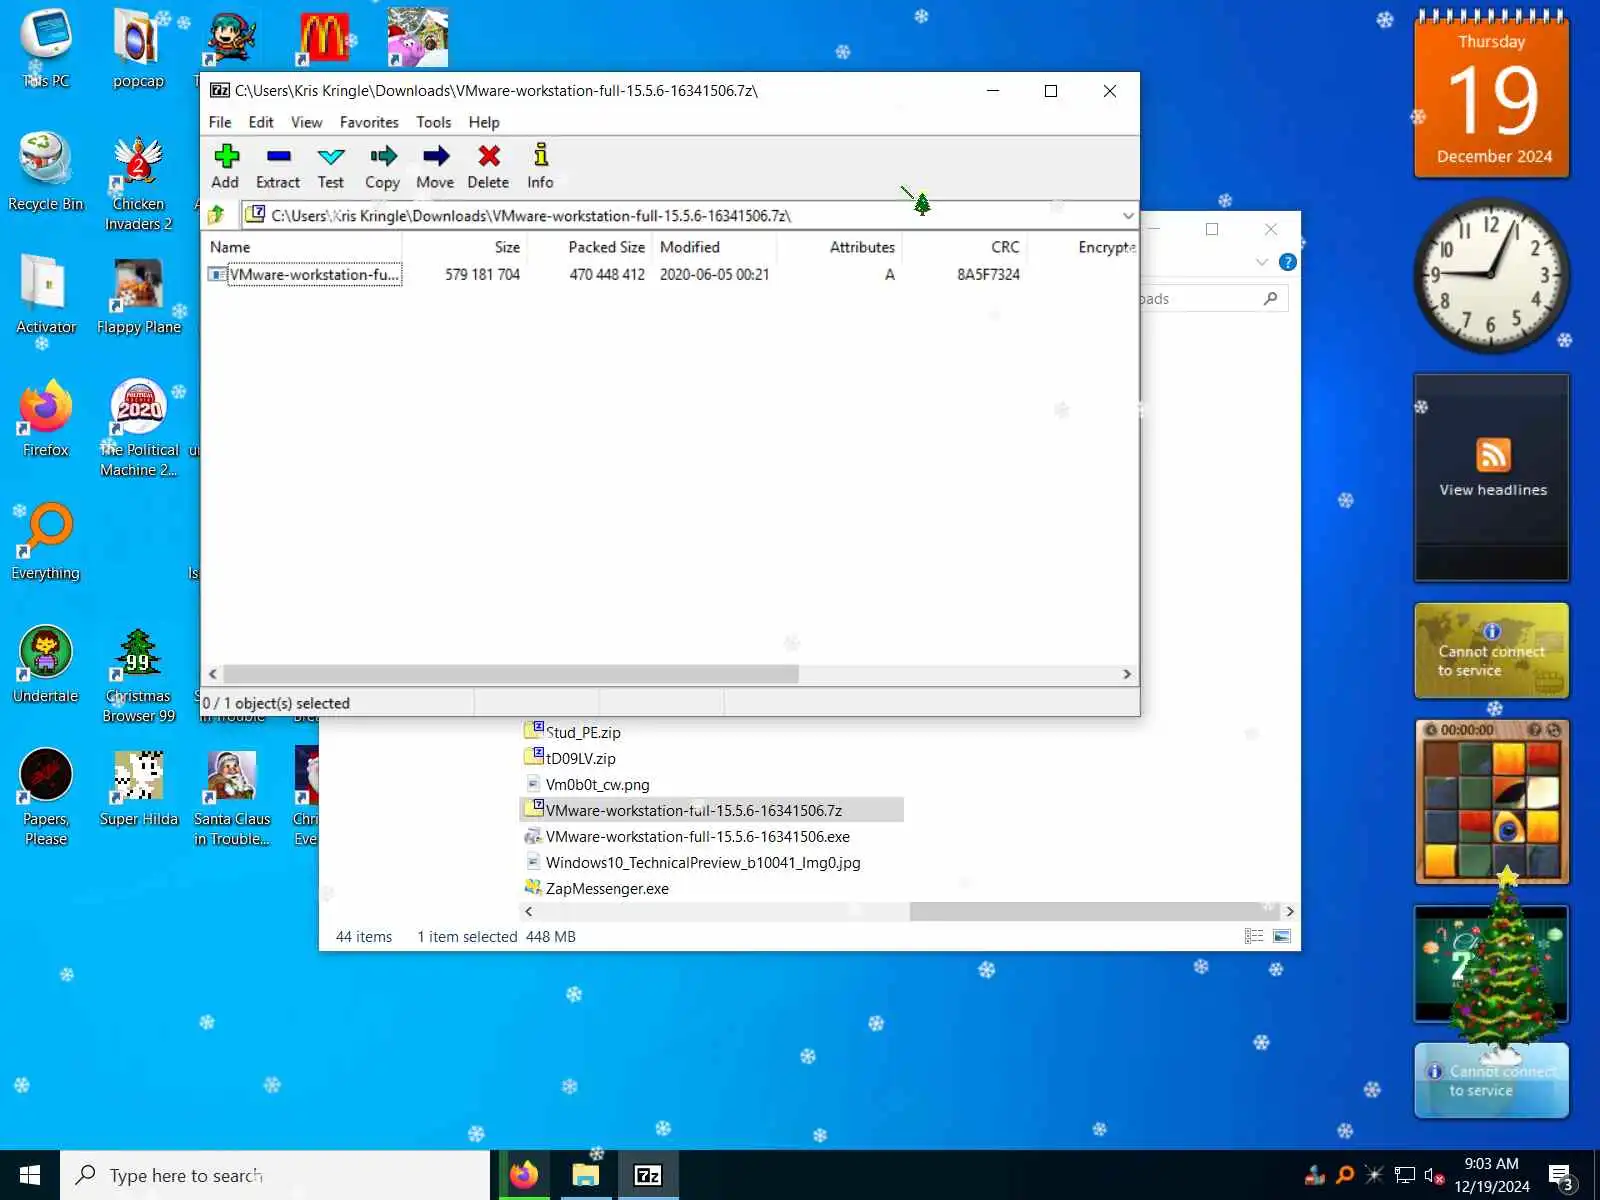Select Vm0b0t_cw.png in the Explorer window

588,784
